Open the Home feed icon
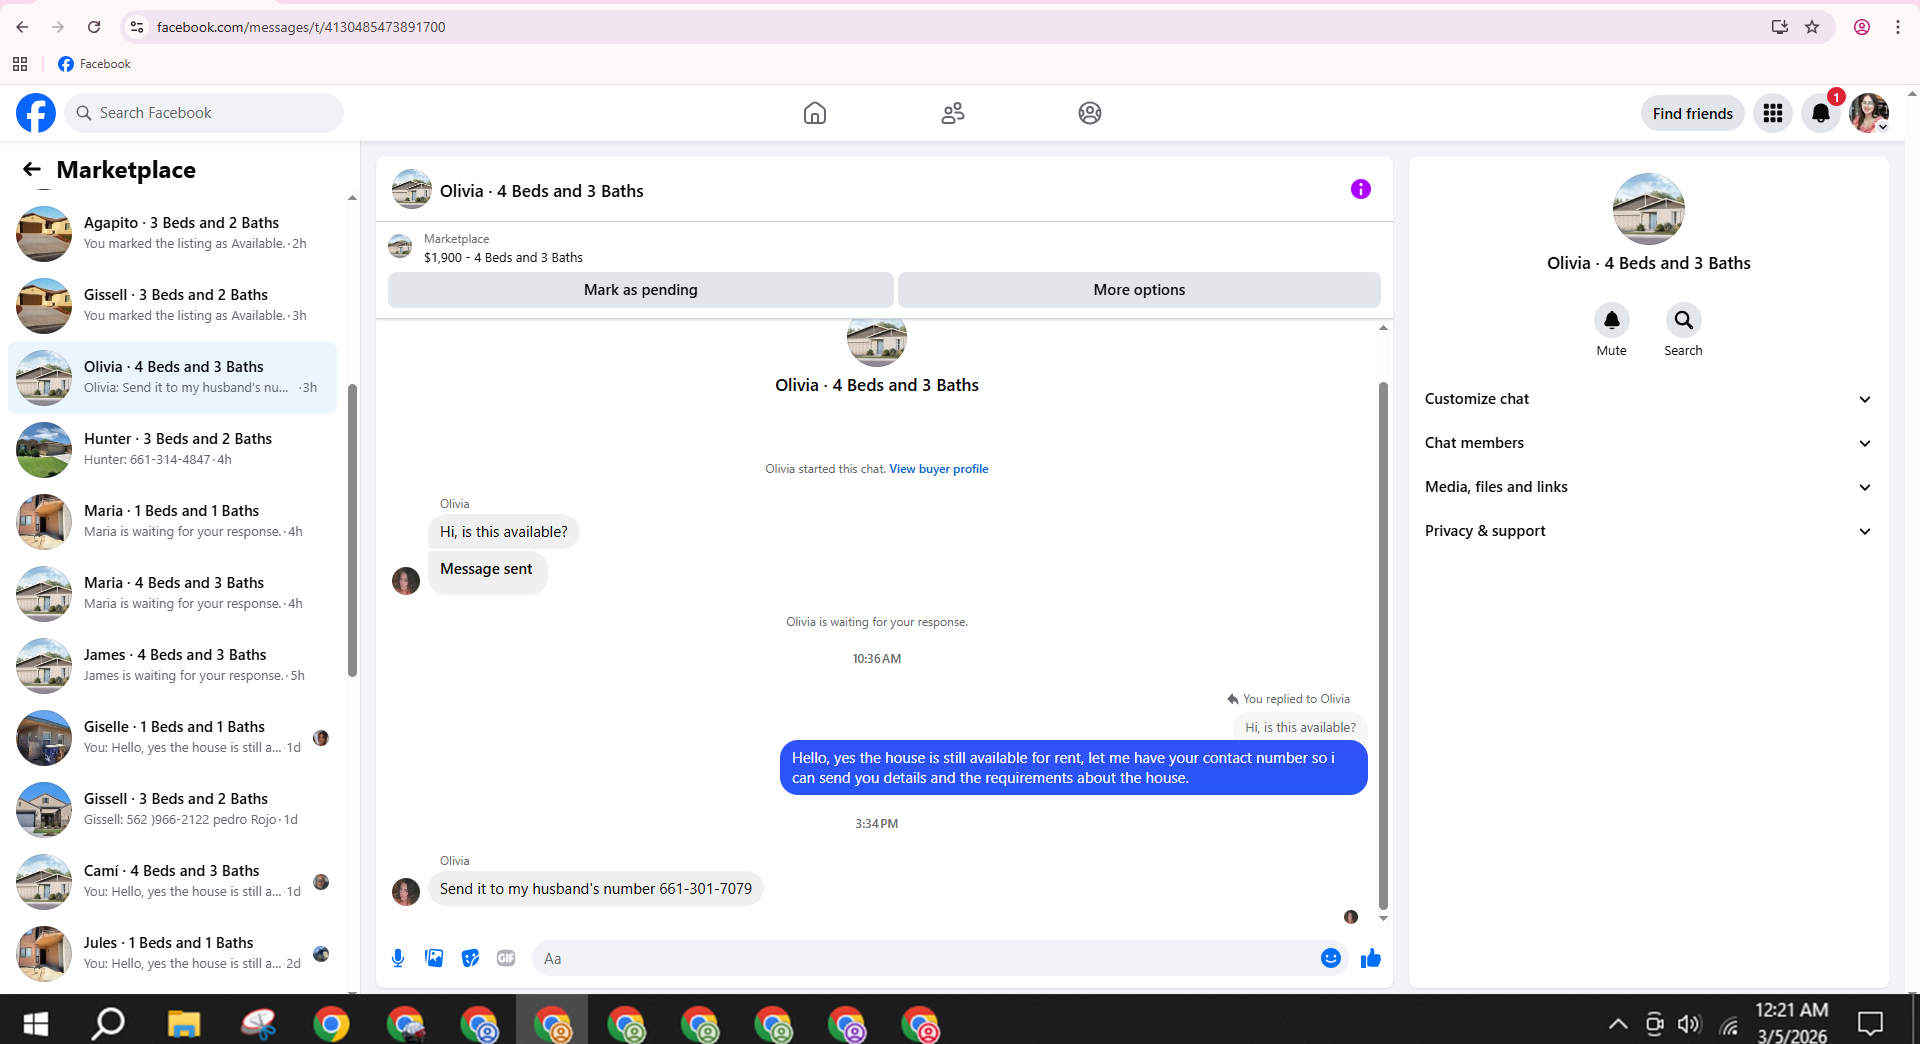Viewport: 1920px width, 1044px height. (815, 113)
